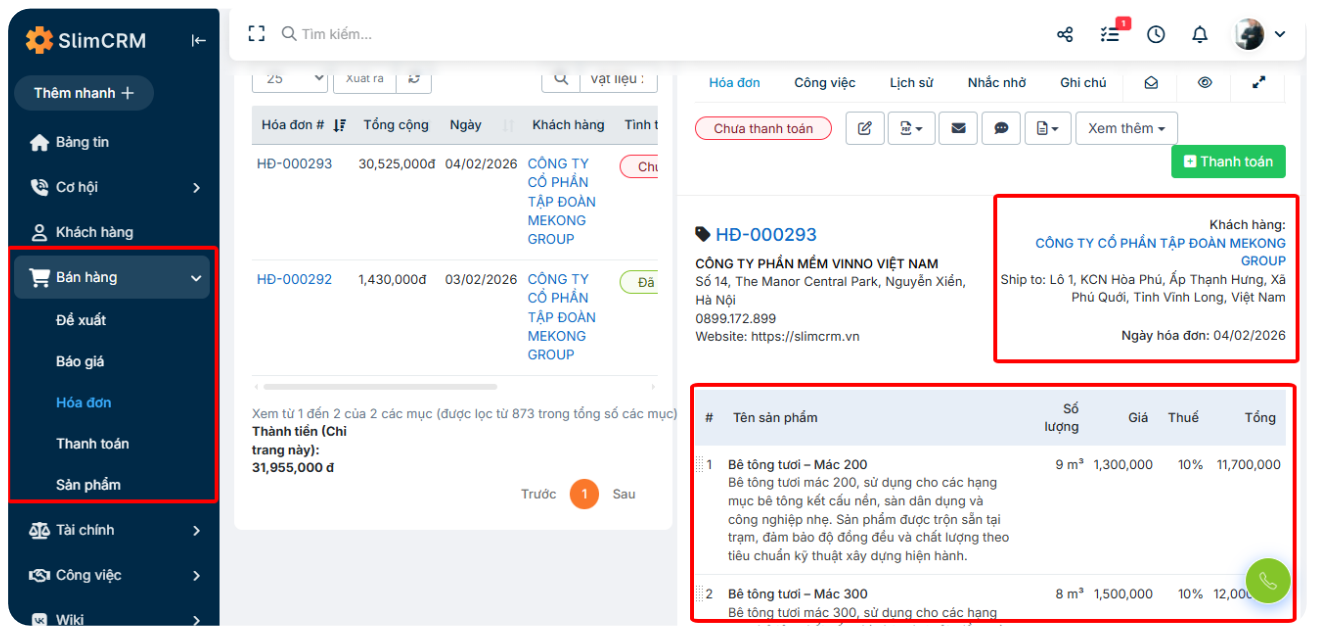Click the Vật liệu search filter field
The image size is (1317, 640).
621,78
